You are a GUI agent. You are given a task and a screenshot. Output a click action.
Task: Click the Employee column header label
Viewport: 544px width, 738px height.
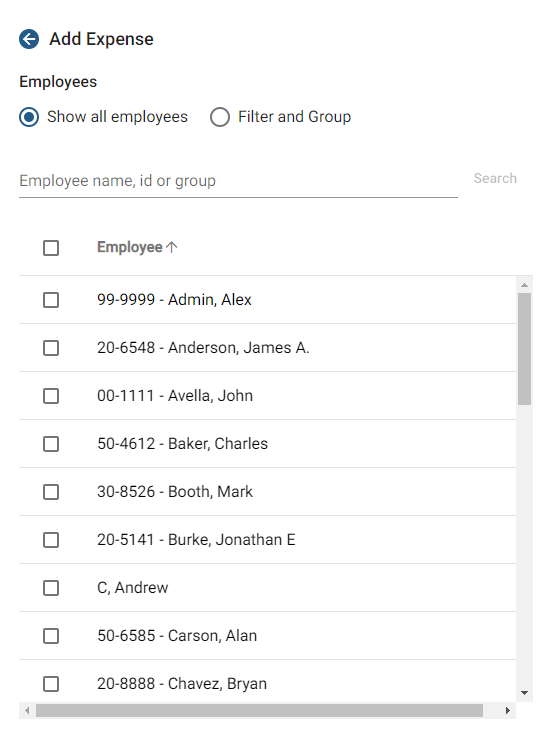click(129, 247)
